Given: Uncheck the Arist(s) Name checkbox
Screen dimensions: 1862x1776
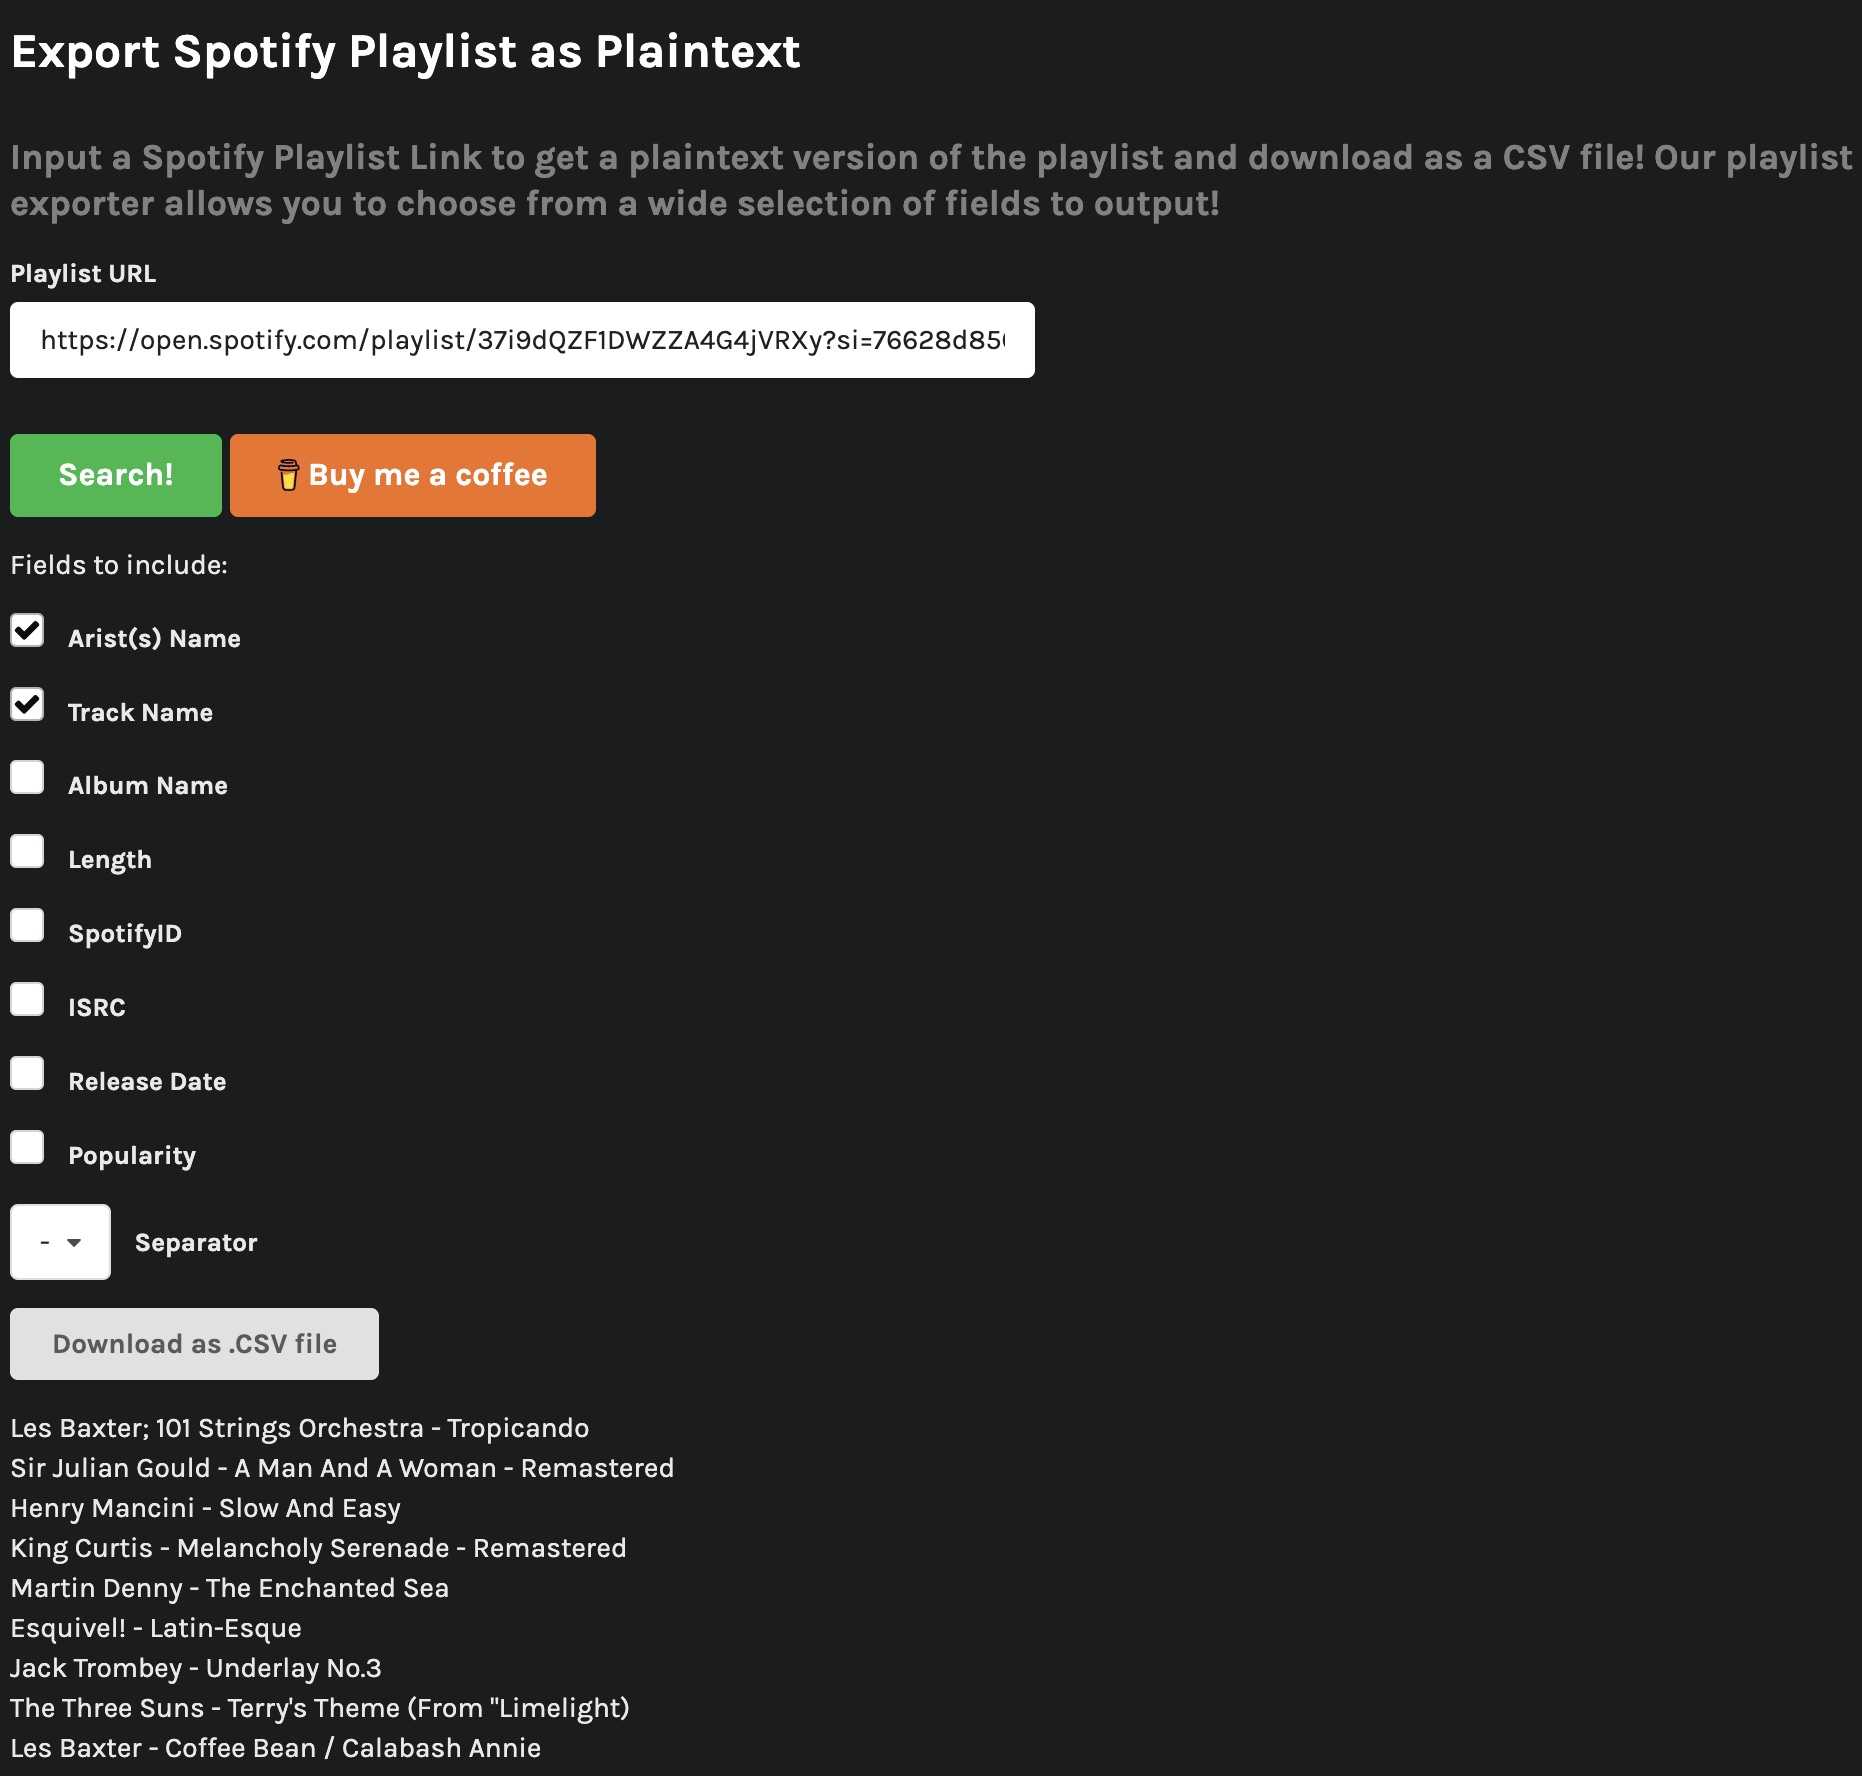Looking at the screenshot, I should pyautogui.click(x=27, y=631).
